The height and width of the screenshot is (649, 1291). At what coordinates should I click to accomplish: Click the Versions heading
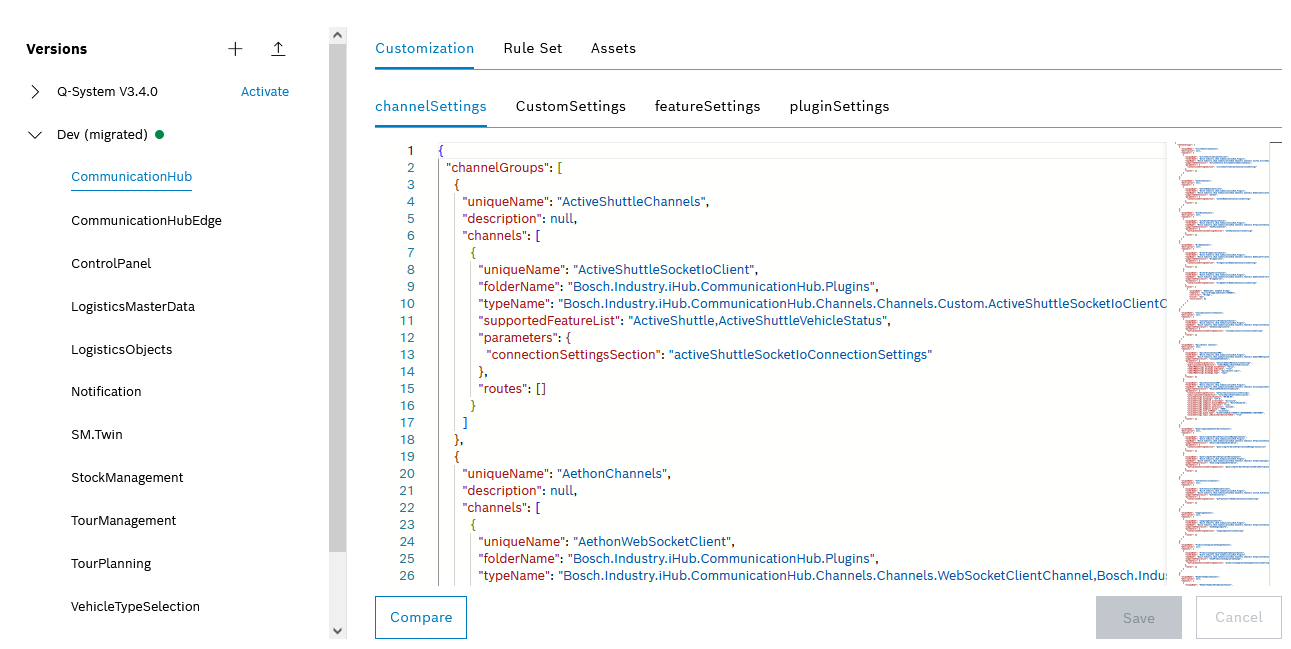click(56, 49)
